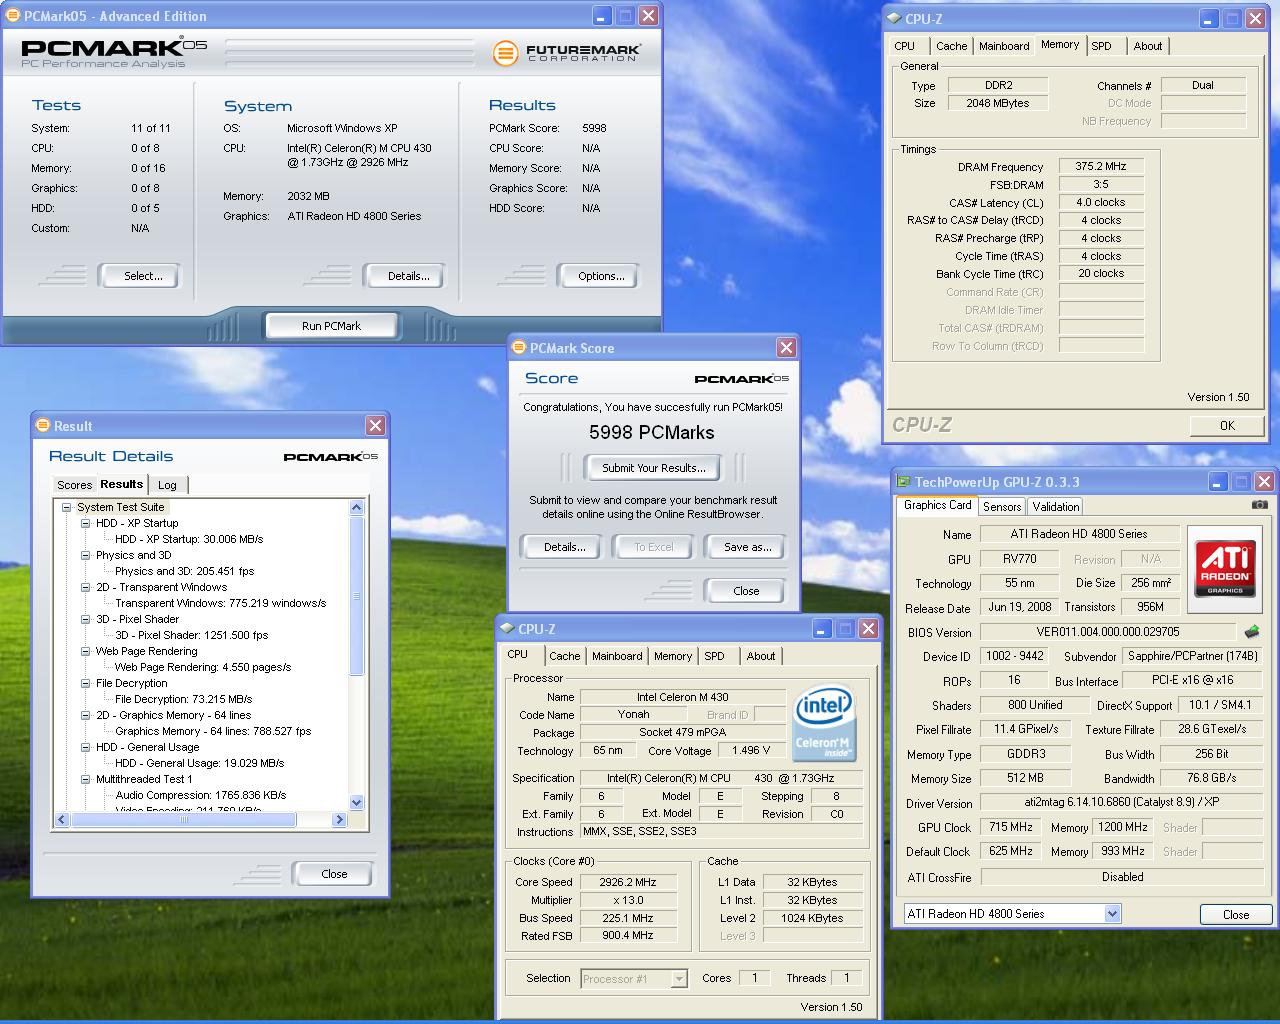Image resolution: width=1280 pixels, height=1024 pixels.
Task: Click Submit Your Results... button
Action: (x=653, y=468)
